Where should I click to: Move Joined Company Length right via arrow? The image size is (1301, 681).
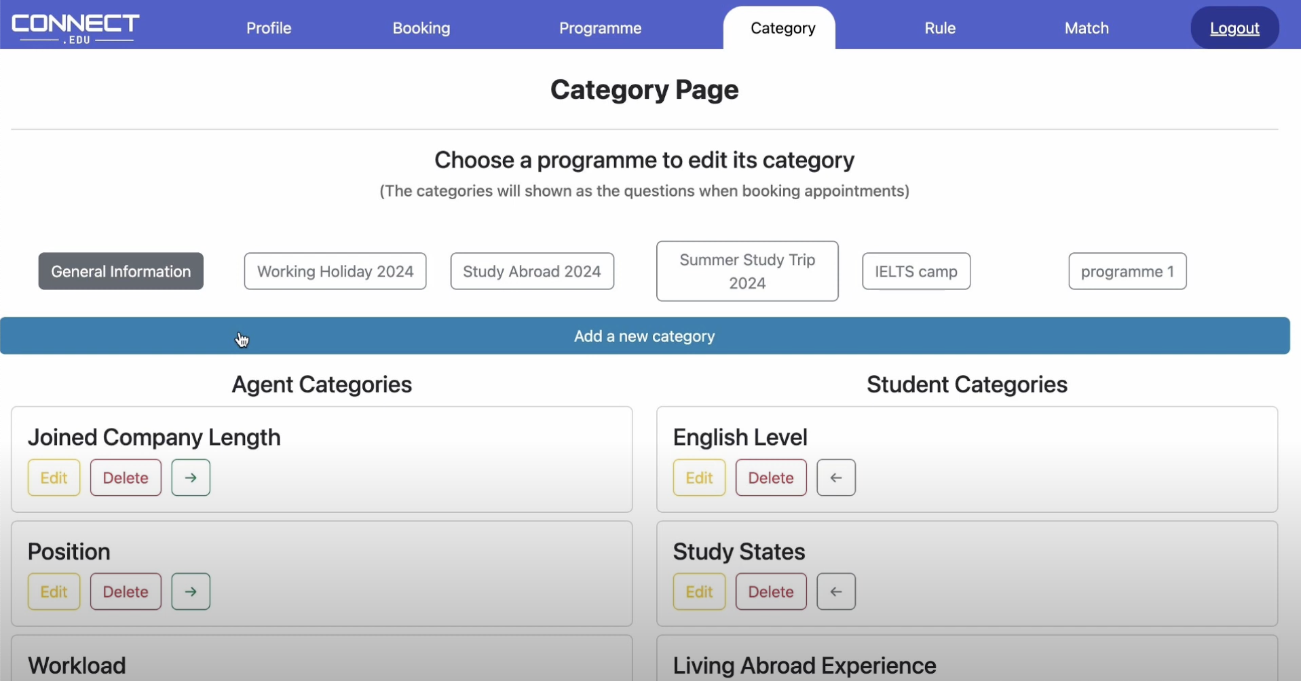(x=191, y=478)
